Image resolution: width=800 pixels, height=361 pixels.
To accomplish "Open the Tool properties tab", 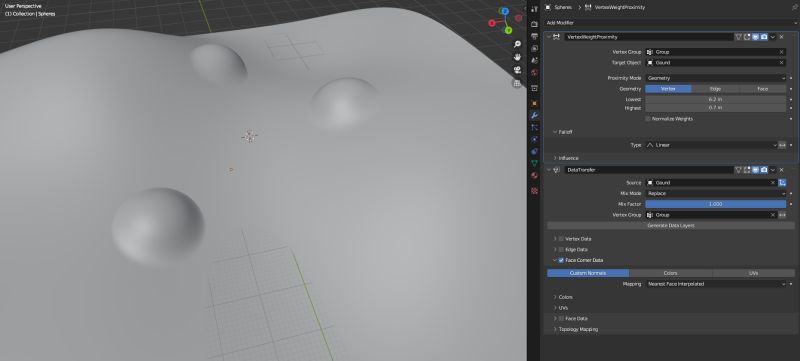I will 534,9.
